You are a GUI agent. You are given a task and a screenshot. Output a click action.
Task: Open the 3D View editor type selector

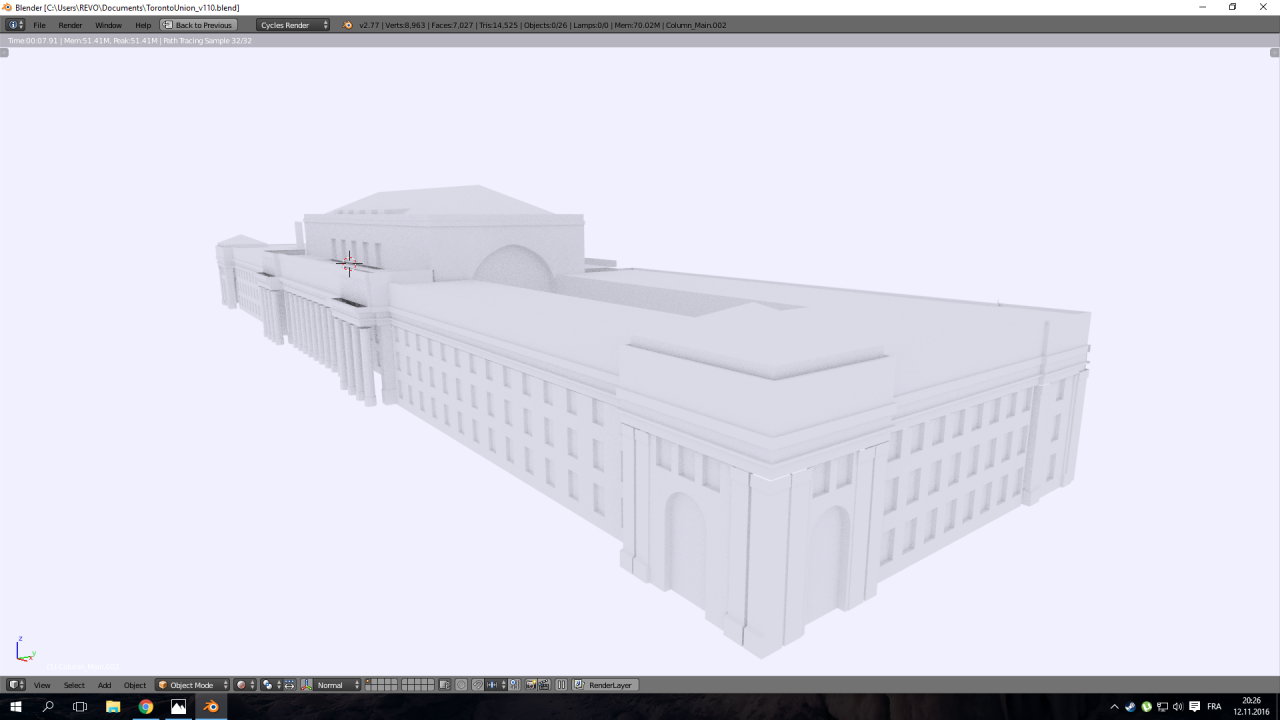point(16,685)
